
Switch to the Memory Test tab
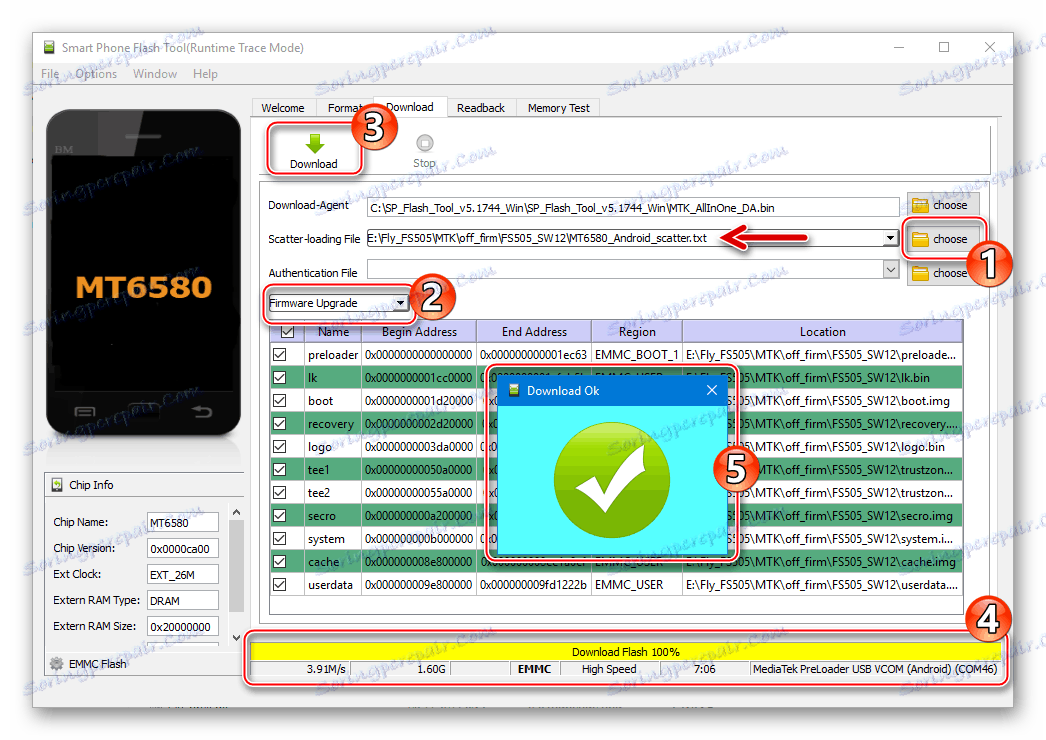pos(558,107)
